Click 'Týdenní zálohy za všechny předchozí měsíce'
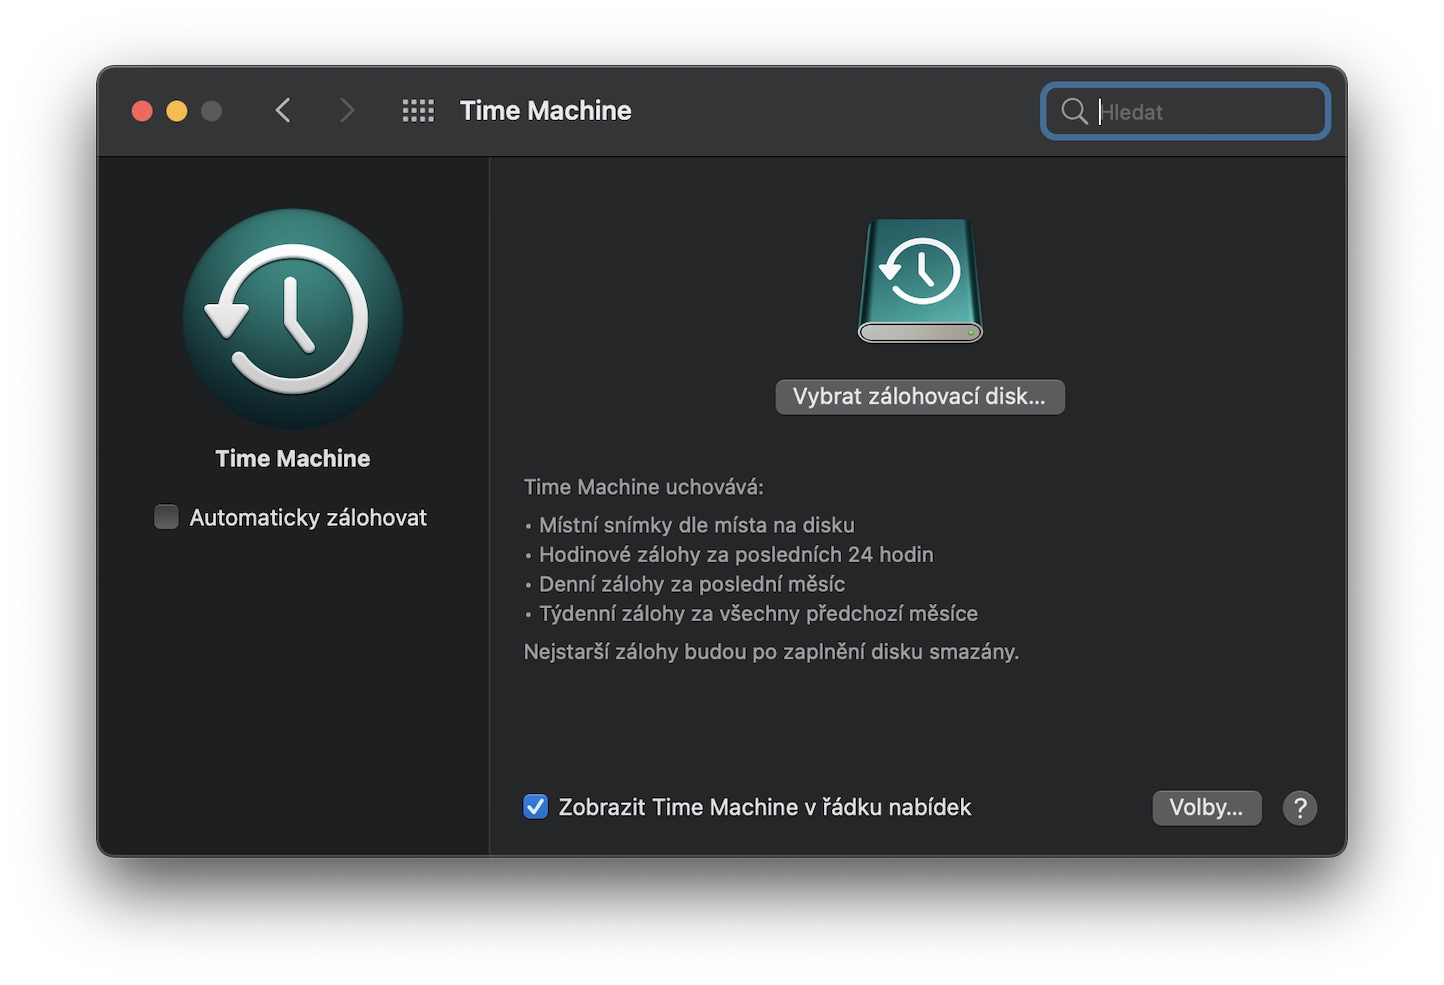The image size is (1444, 985). [x=759, y=614]
